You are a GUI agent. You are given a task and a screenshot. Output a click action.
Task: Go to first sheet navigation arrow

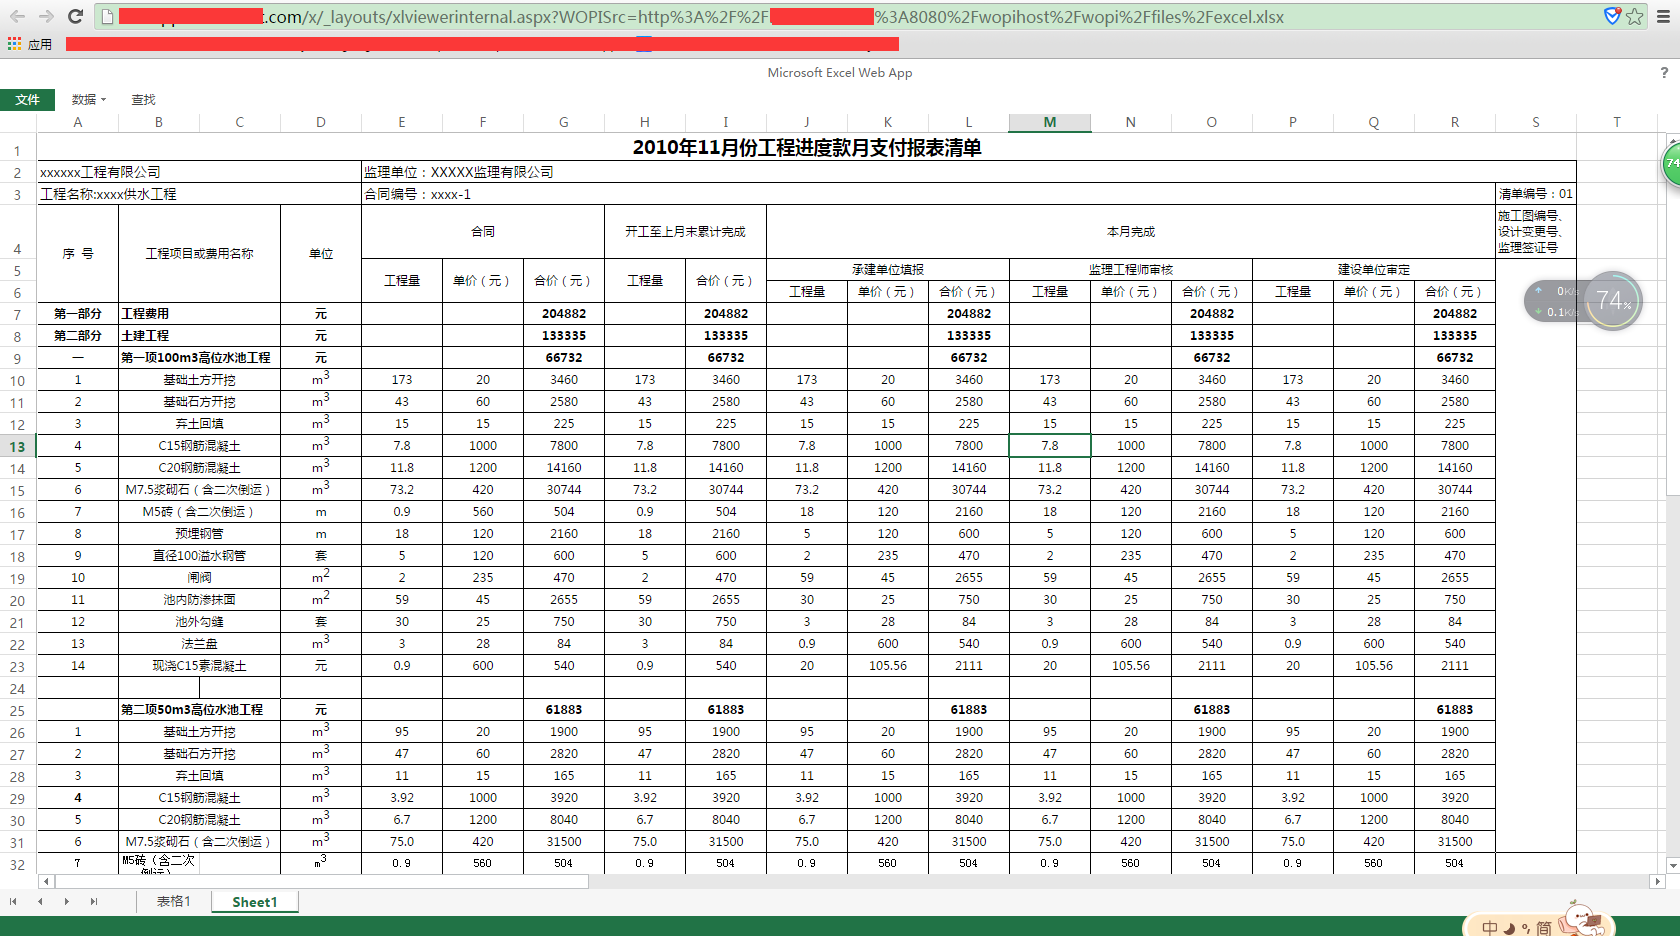(13, 901)
